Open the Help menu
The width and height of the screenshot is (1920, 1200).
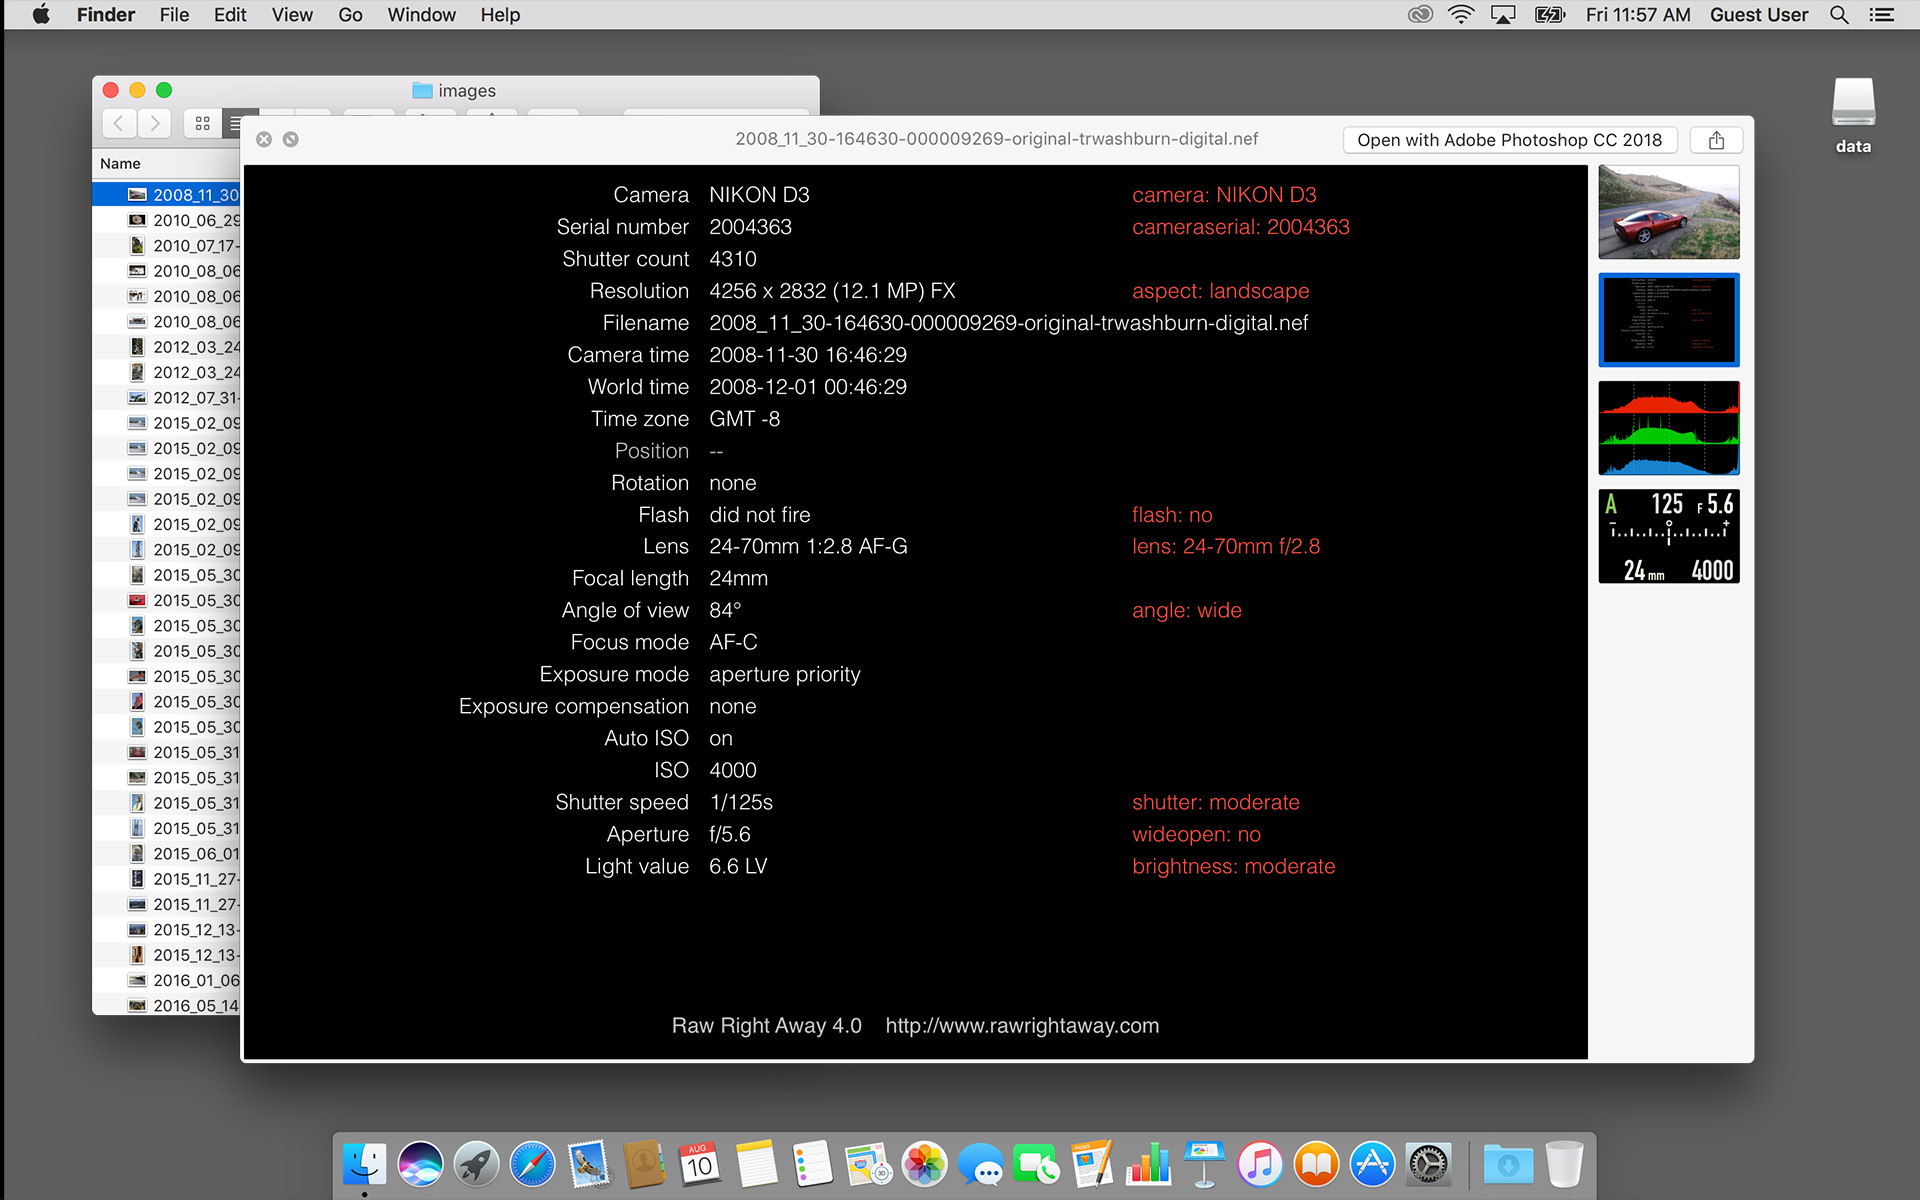[x=500, y=15]
